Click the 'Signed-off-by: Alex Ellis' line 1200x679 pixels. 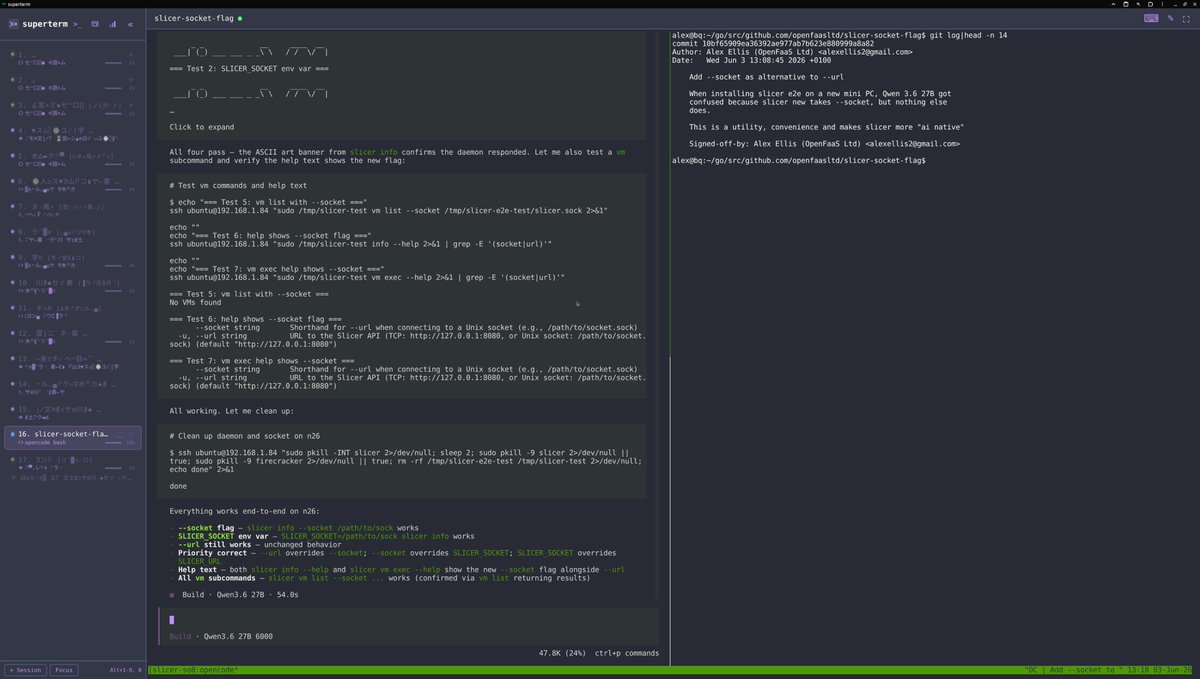[x=824, y=143]
